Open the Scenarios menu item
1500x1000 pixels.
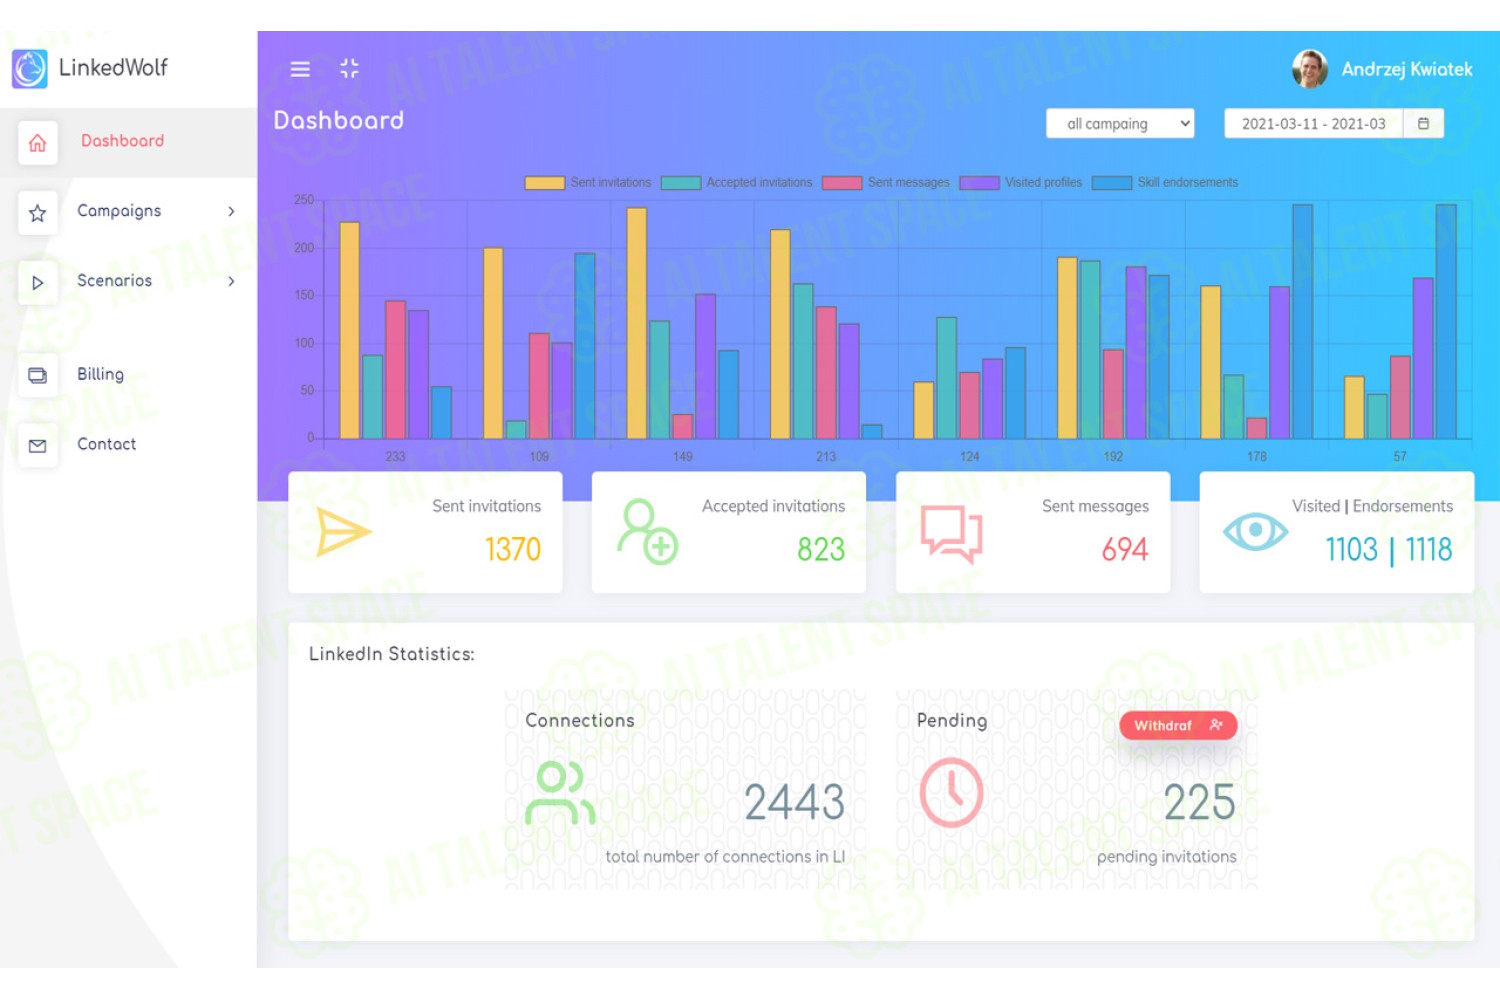point(128,282)
